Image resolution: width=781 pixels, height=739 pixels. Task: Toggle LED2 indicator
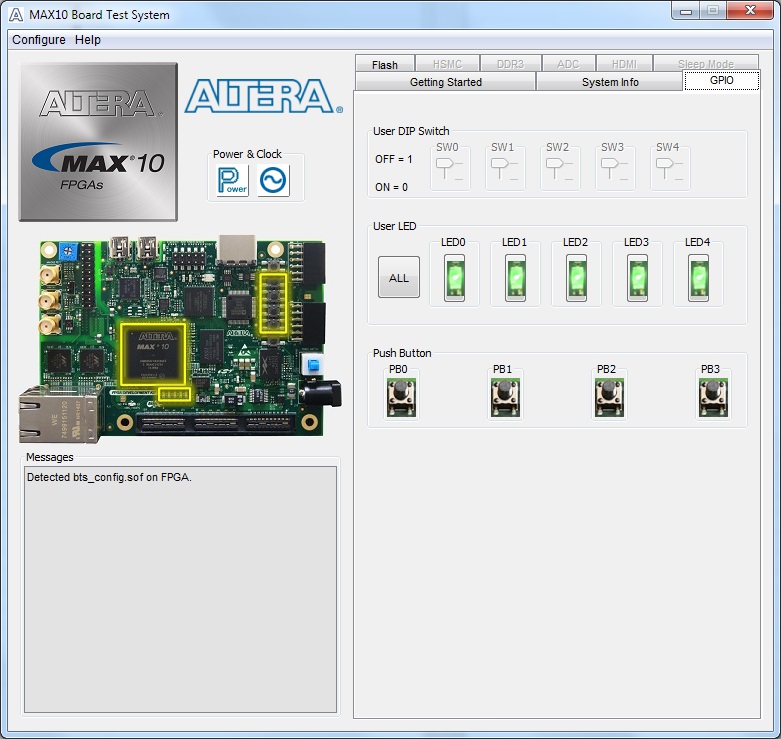coord(576,277)
